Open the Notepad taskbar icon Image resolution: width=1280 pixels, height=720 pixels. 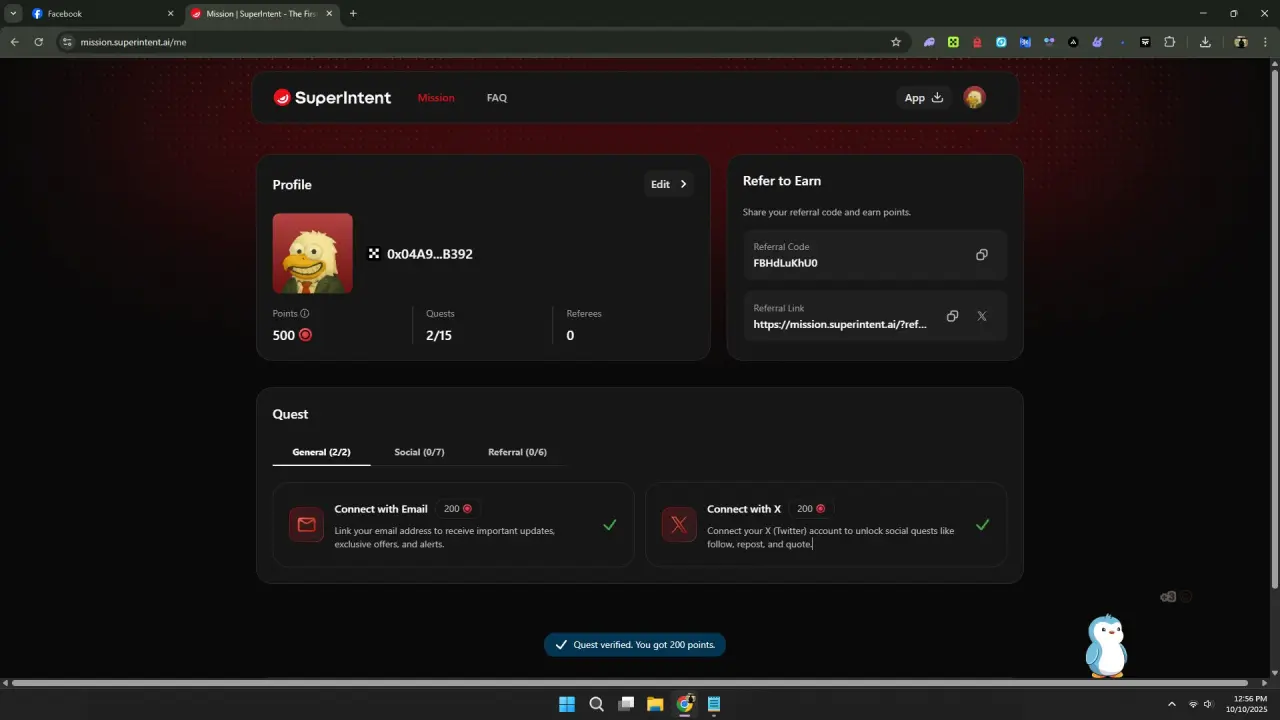point(714,704)
